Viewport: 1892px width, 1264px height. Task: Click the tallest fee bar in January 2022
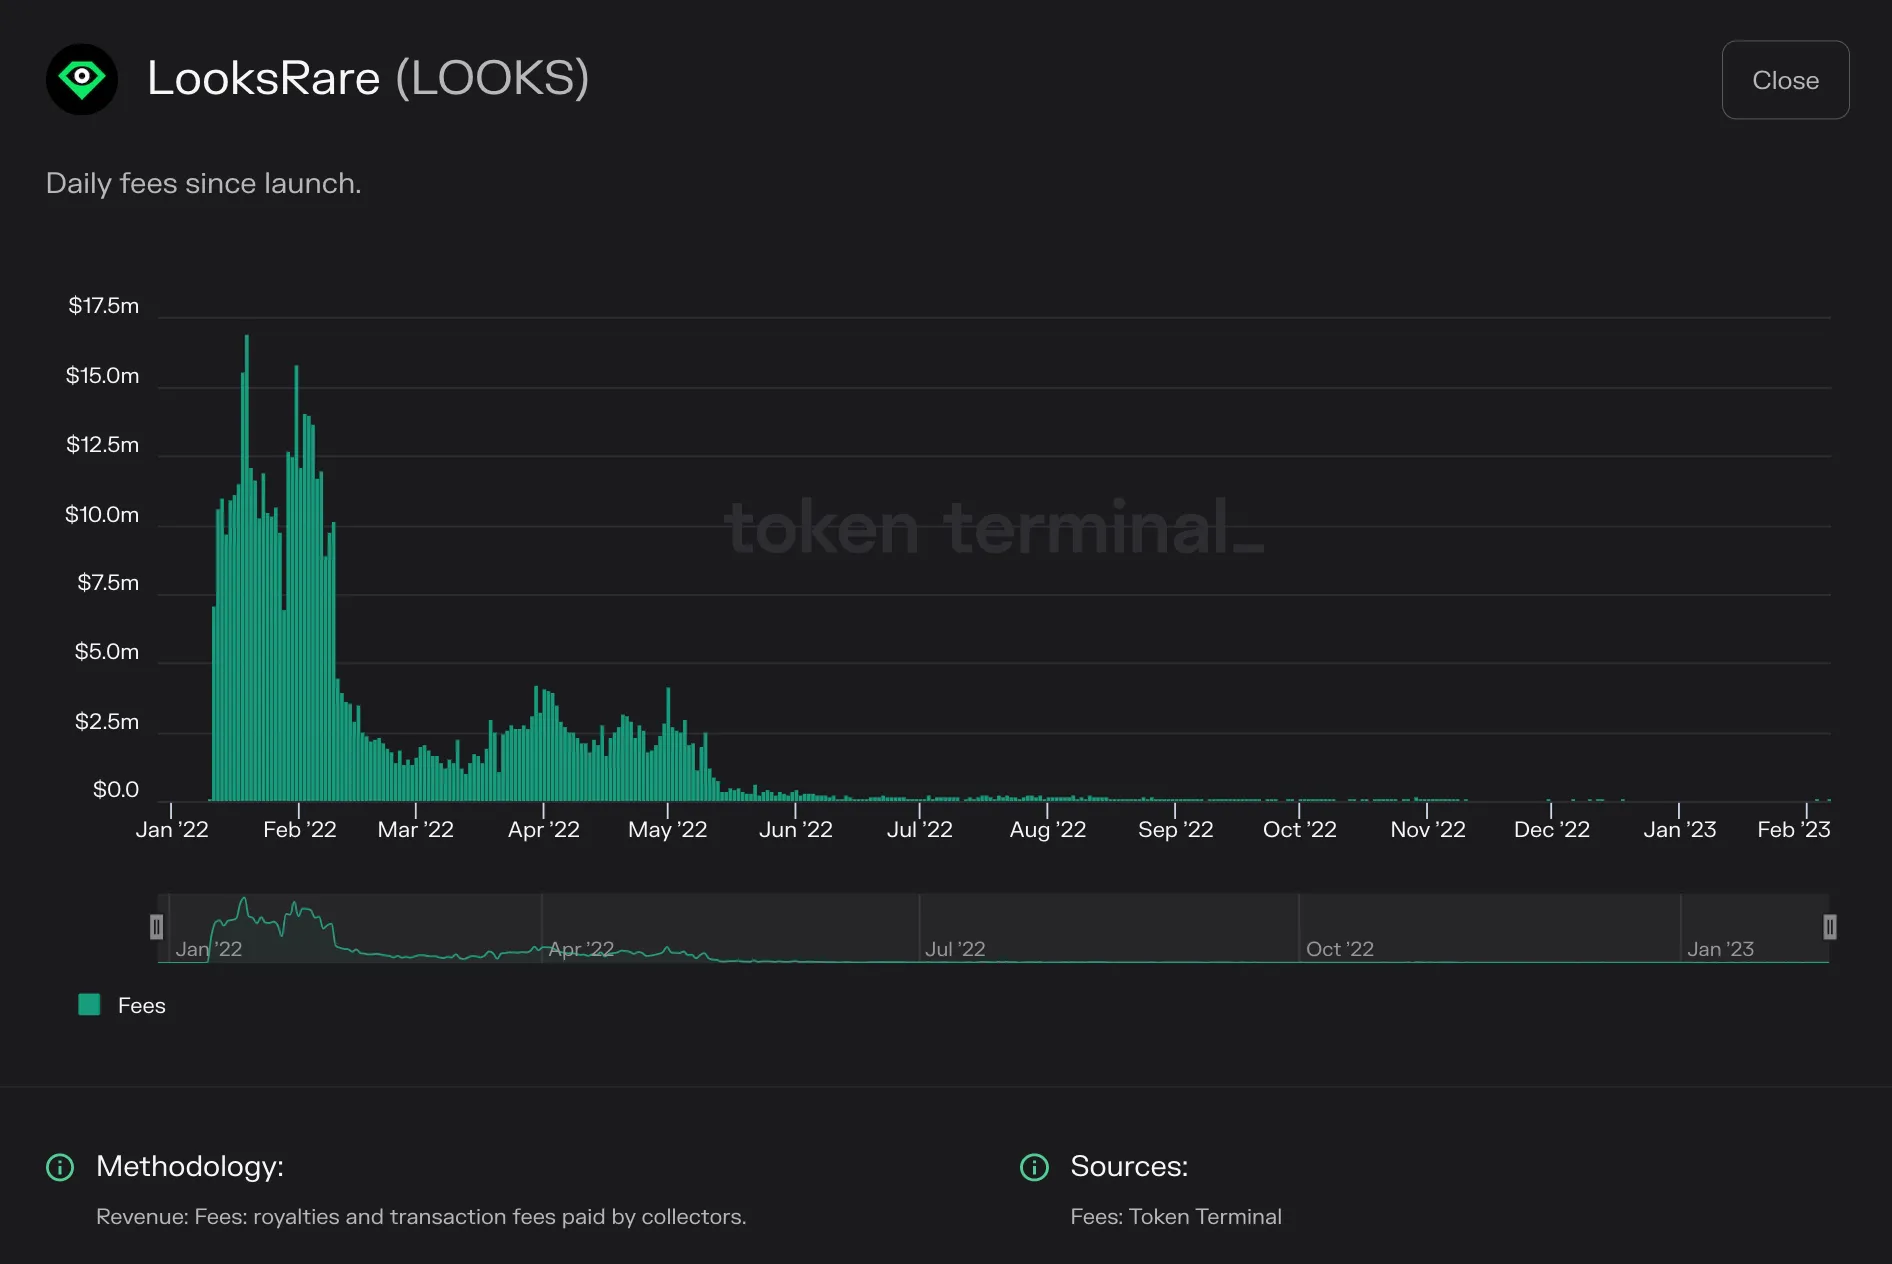tap(247, 568)
